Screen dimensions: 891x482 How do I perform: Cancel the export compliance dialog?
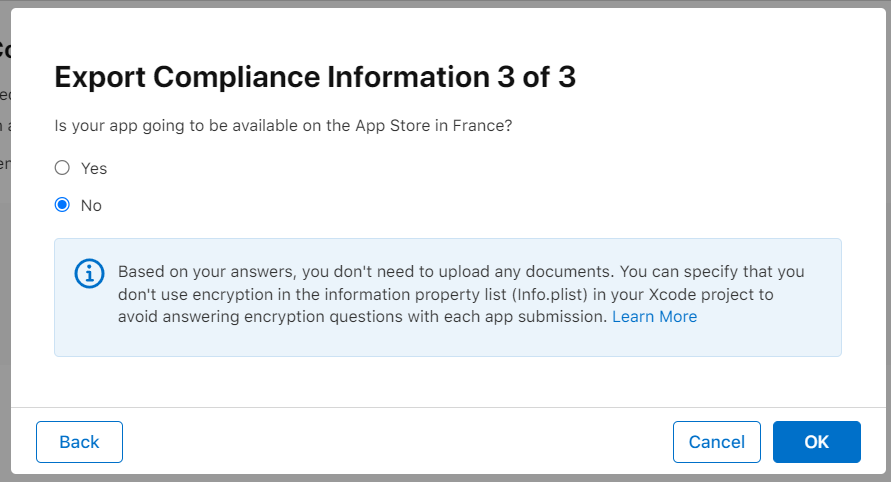(716, 442)
